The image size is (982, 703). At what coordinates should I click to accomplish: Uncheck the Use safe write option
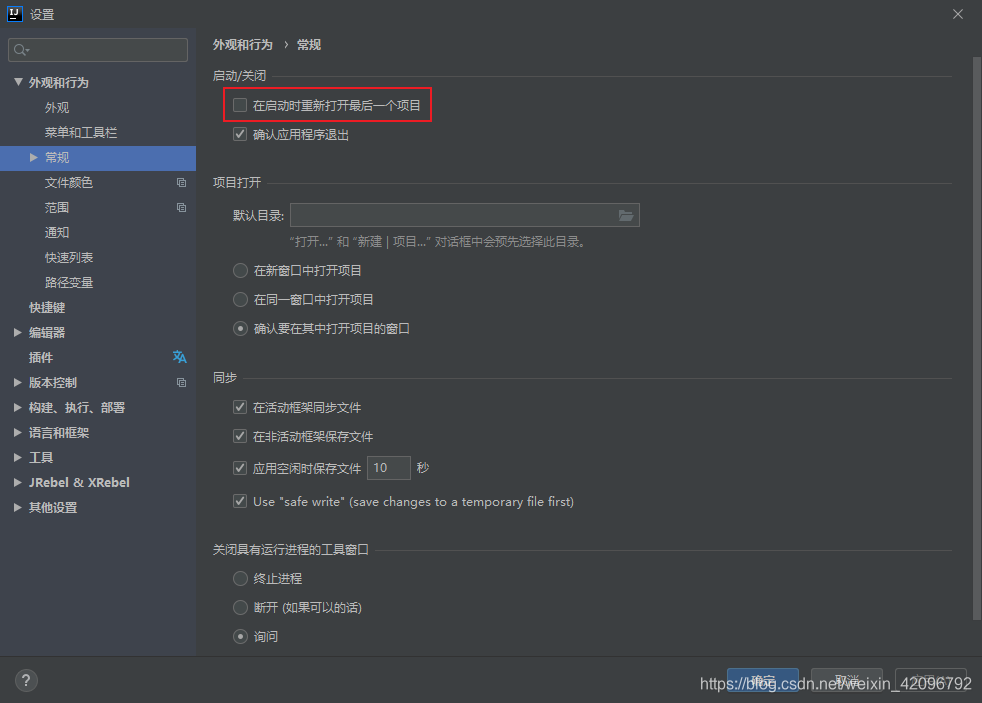tap(240, 501)
